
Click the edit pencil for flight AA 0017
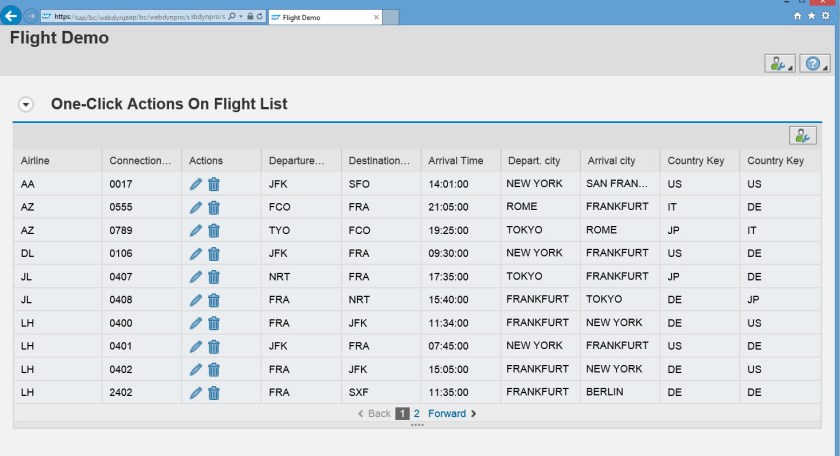tap(196, 184)
